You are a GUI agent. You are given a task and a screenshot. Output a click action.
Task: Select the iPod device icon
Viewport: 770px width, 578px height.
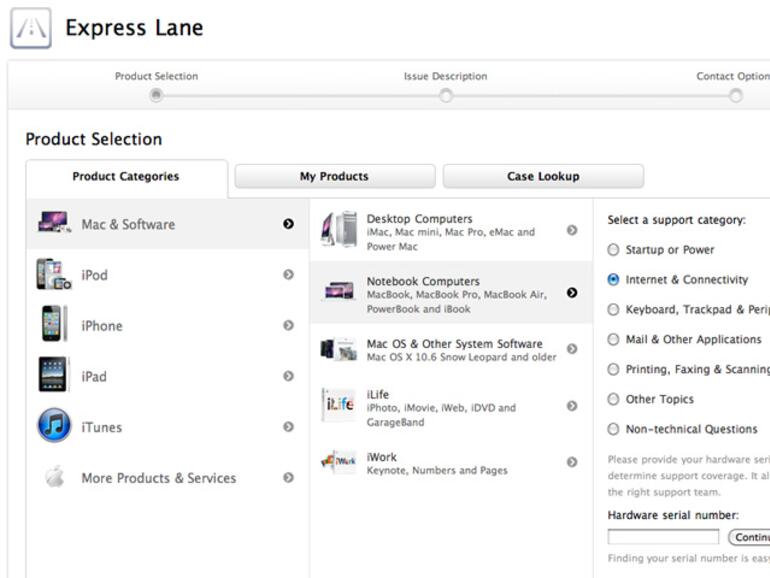pos(53,275)
